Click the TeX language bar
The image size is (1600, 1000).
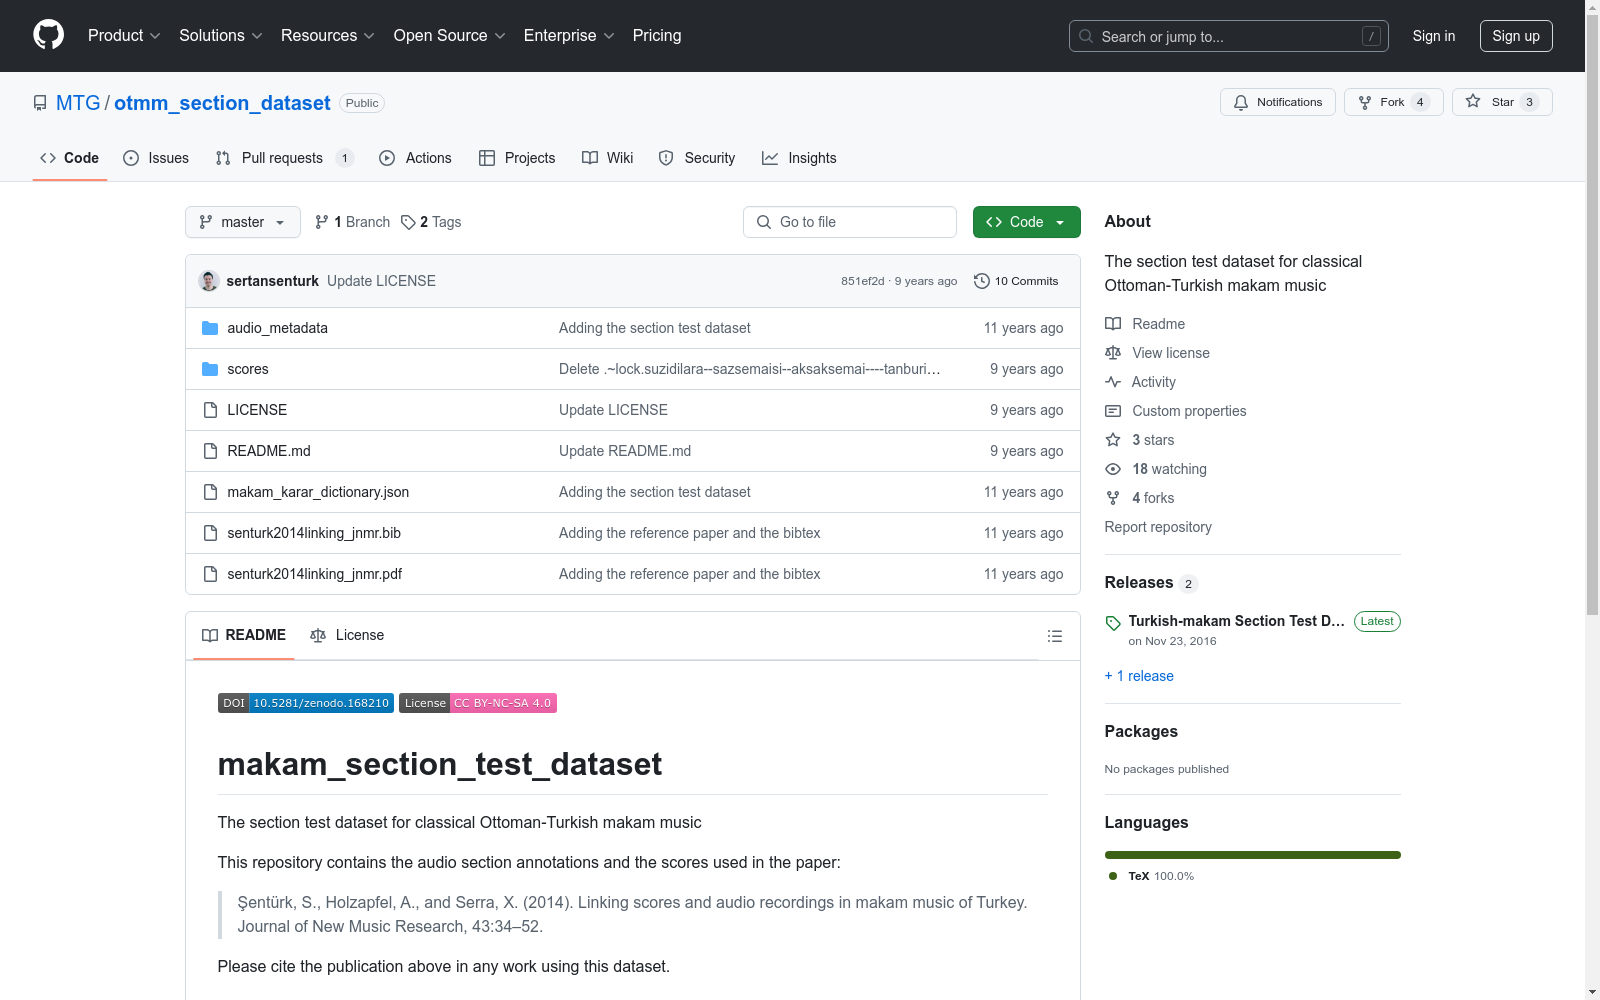tap(1253, 855)
